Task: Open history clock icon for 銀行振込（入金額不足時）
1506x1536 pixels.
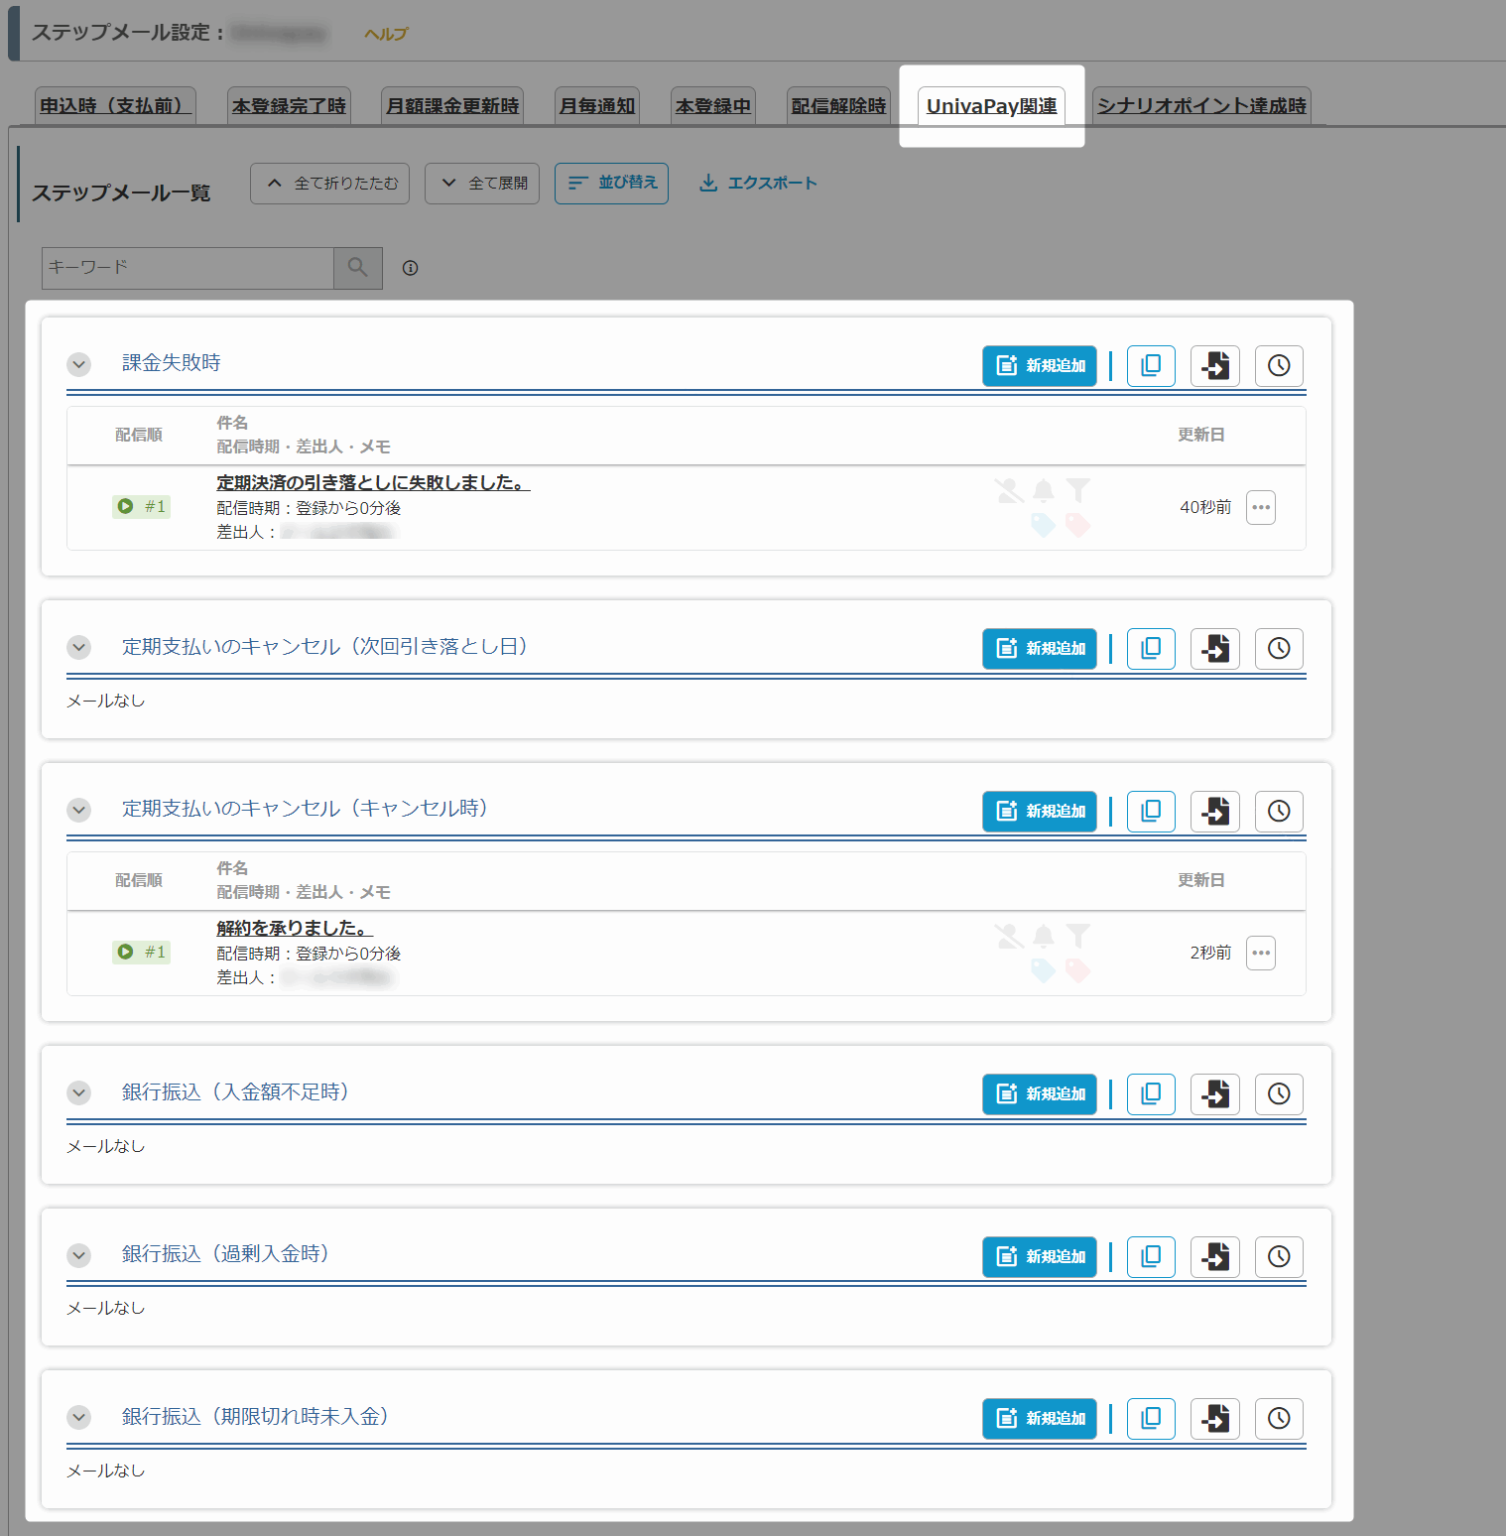Action: point(1279,1094)
